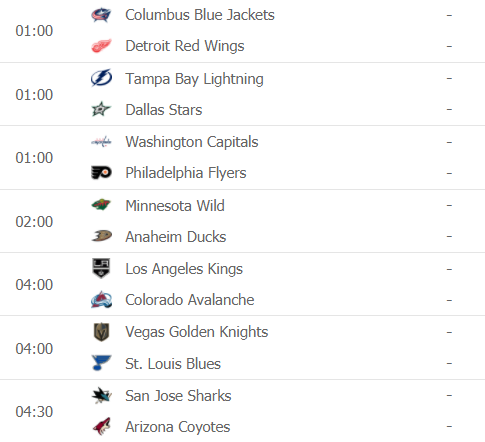Open the Colorado Avalanche team link
Viewport: 485px width, 442px height.
coord(190,300)
